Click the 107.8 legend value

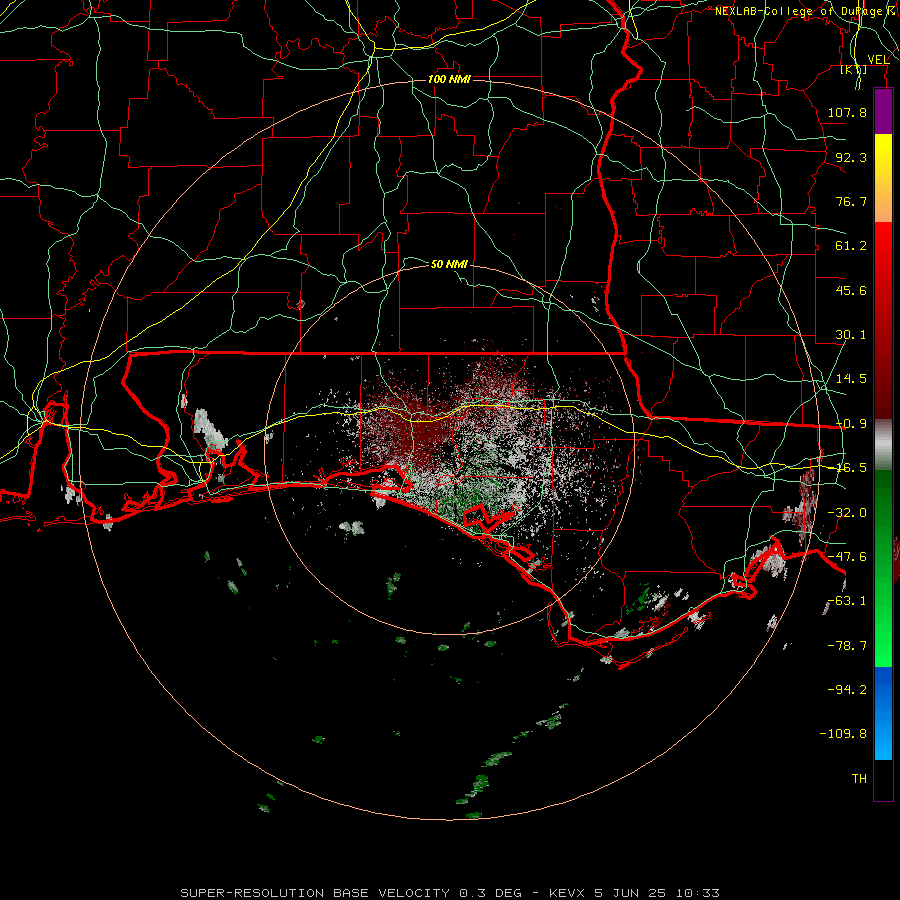click(x=847, y=112)
